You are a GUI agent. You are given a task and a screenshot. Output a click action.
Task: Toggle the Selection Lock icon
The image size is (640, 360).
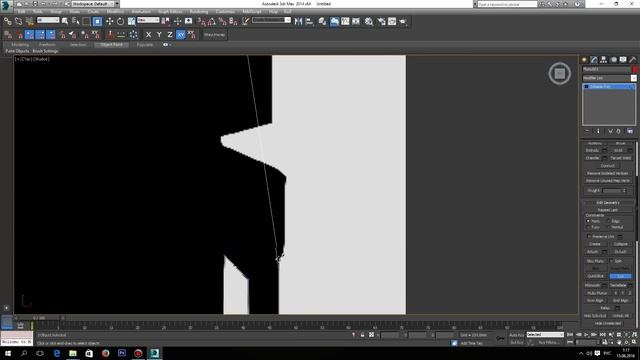(362, 335)
